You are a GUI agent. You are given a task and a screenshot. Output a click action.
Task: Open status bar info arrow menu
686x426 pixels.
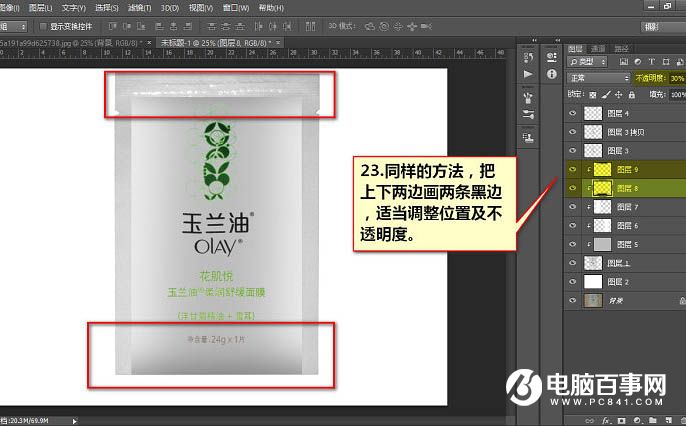(74, 421)
